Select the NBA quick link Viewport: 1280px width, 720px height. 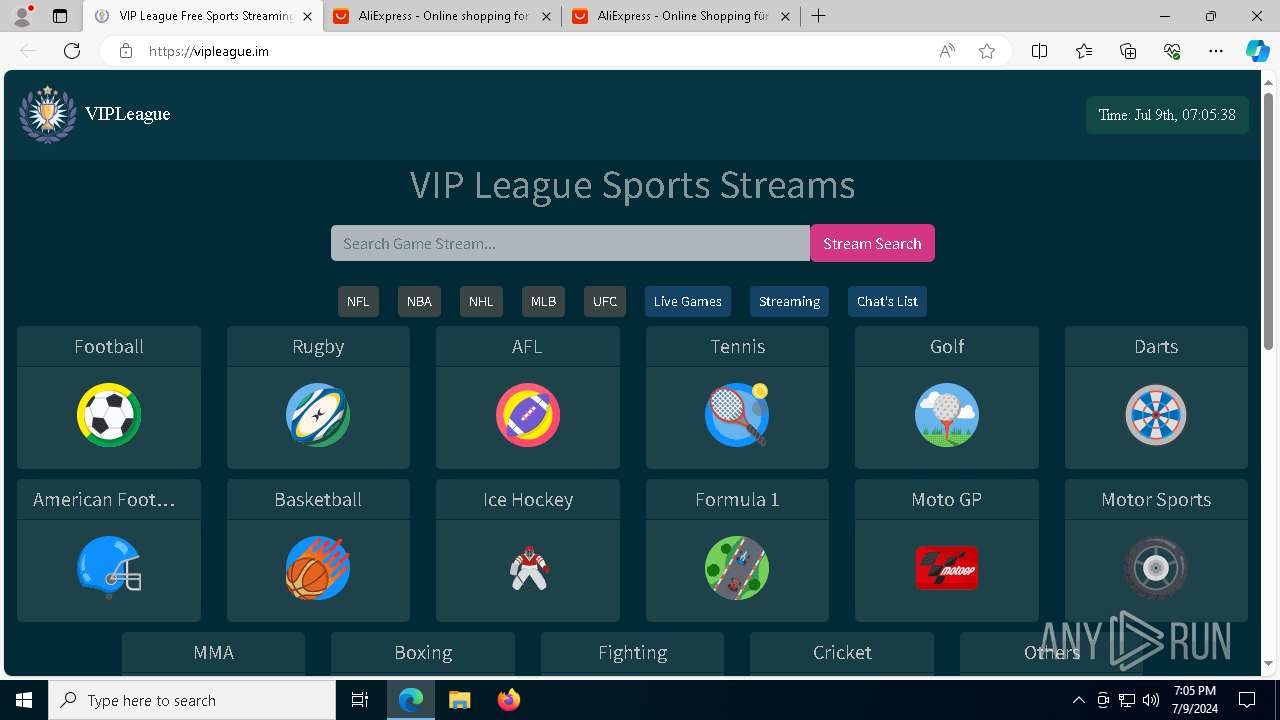419,301
